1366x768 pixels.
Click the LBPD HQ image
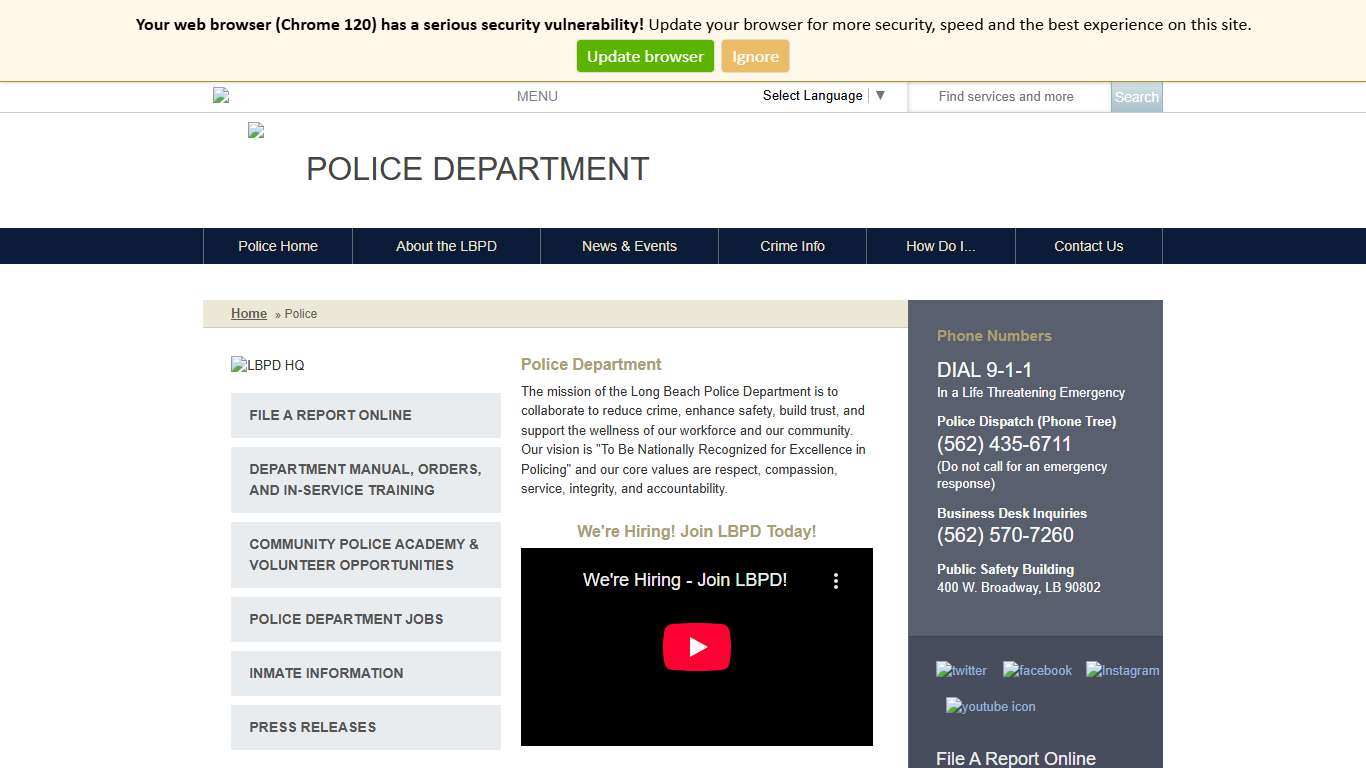tap(267, 365)
